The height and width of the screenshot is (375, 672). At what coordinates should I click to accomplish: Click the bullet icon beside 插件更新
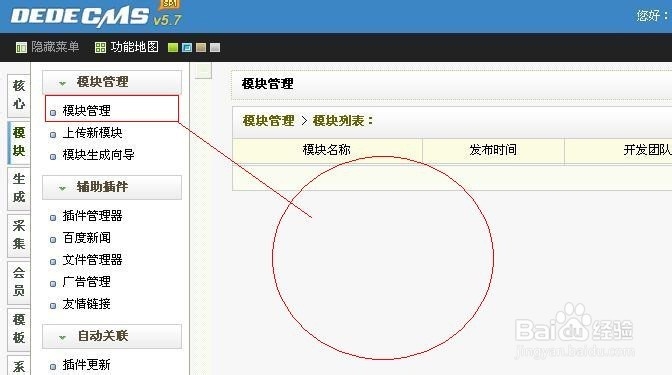point(53,366)
